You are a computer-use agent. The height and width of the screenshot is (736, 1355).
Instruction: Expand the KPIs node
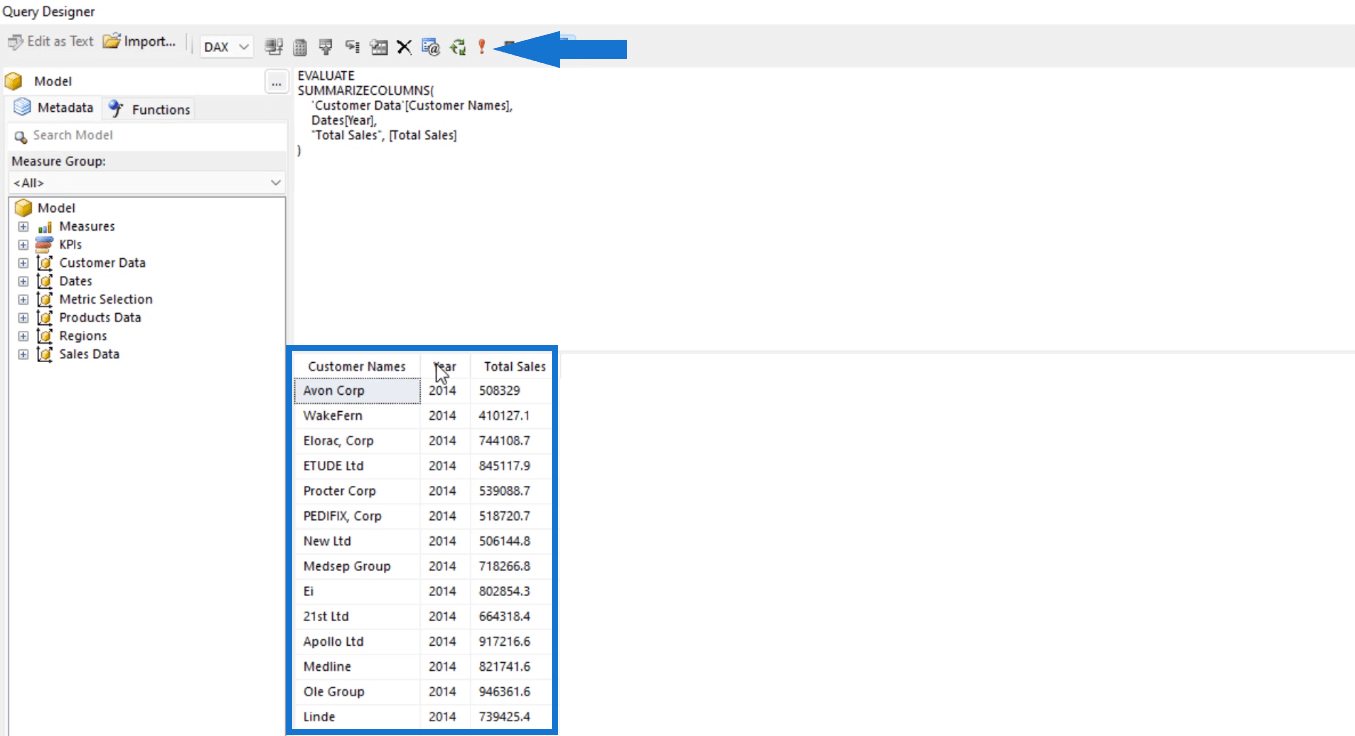(x=23, y=245)
